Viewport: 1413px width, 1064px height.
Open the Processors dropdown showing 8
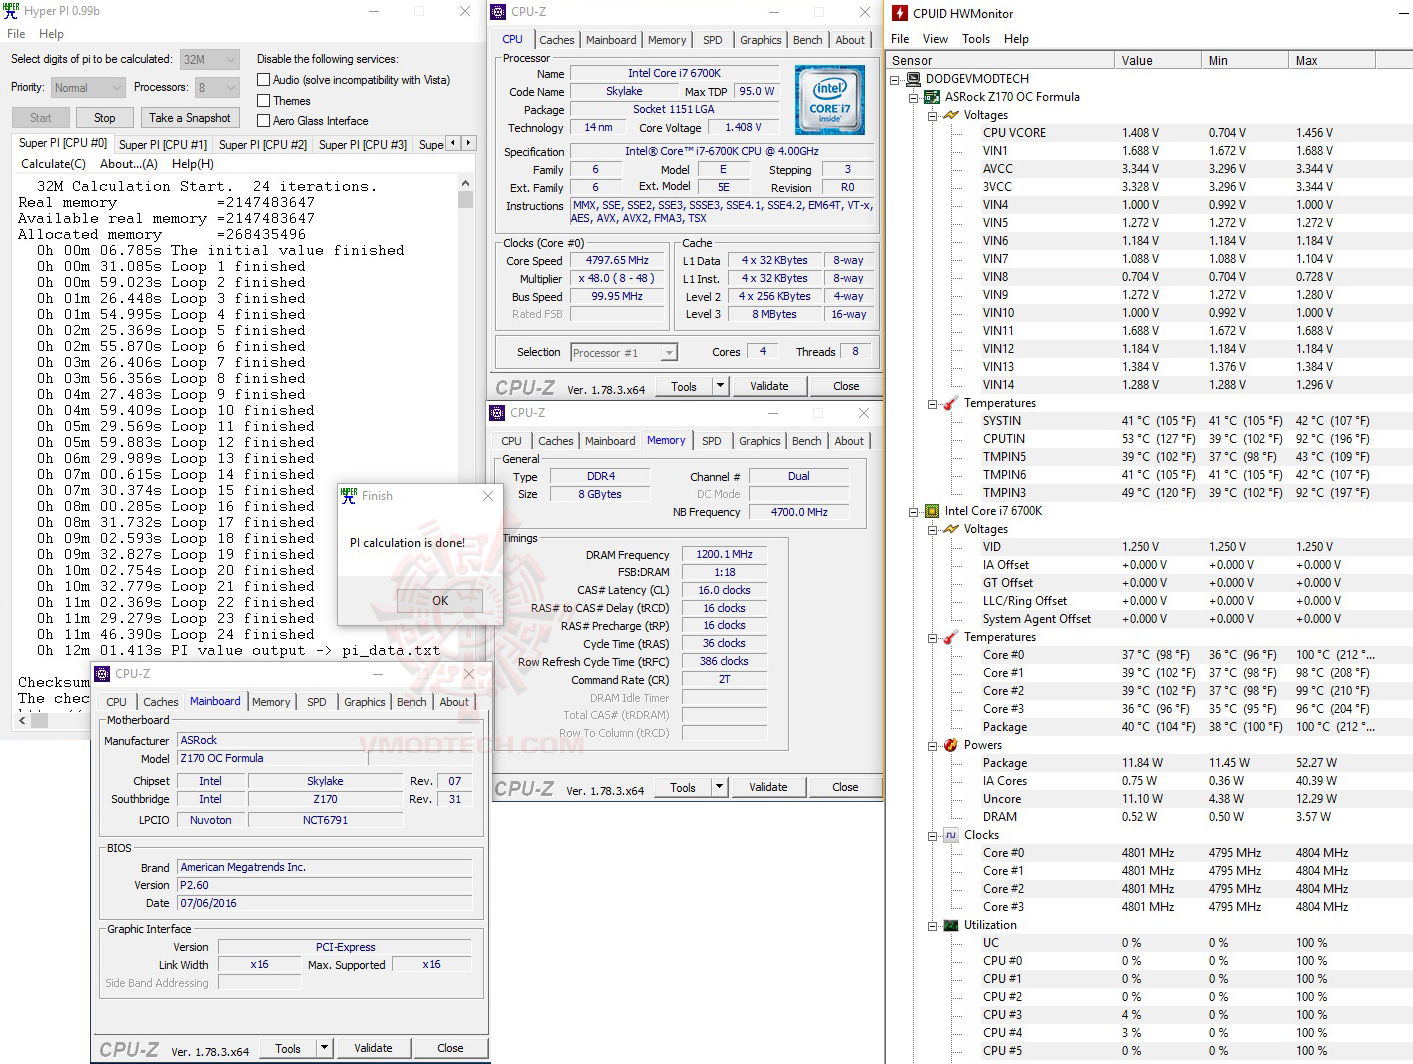click(217, 88)
